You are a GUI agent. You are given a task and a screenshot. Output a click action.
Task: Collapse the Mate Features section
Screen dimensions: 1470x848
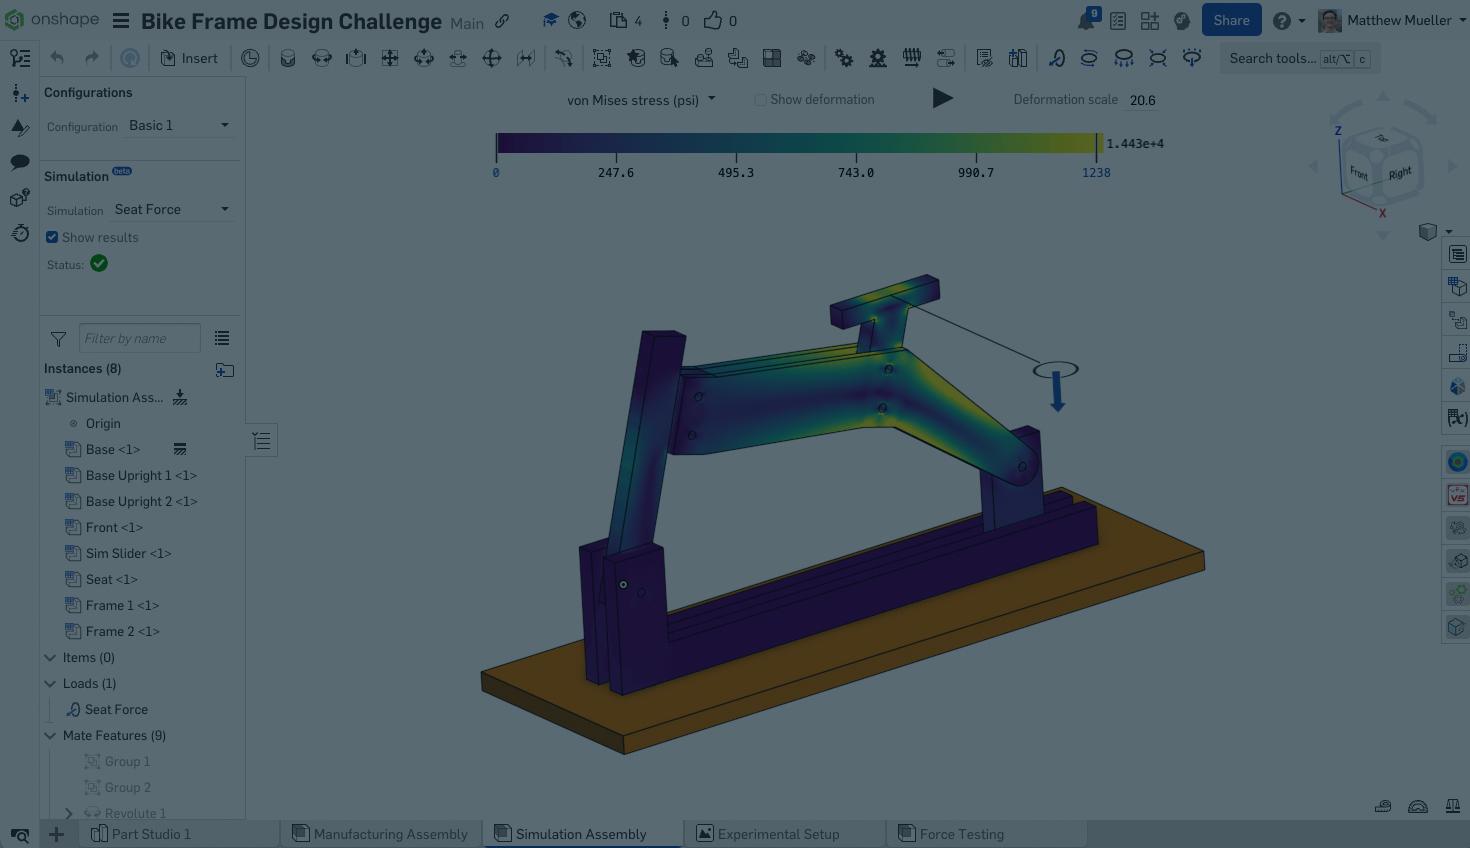(50, 735)
